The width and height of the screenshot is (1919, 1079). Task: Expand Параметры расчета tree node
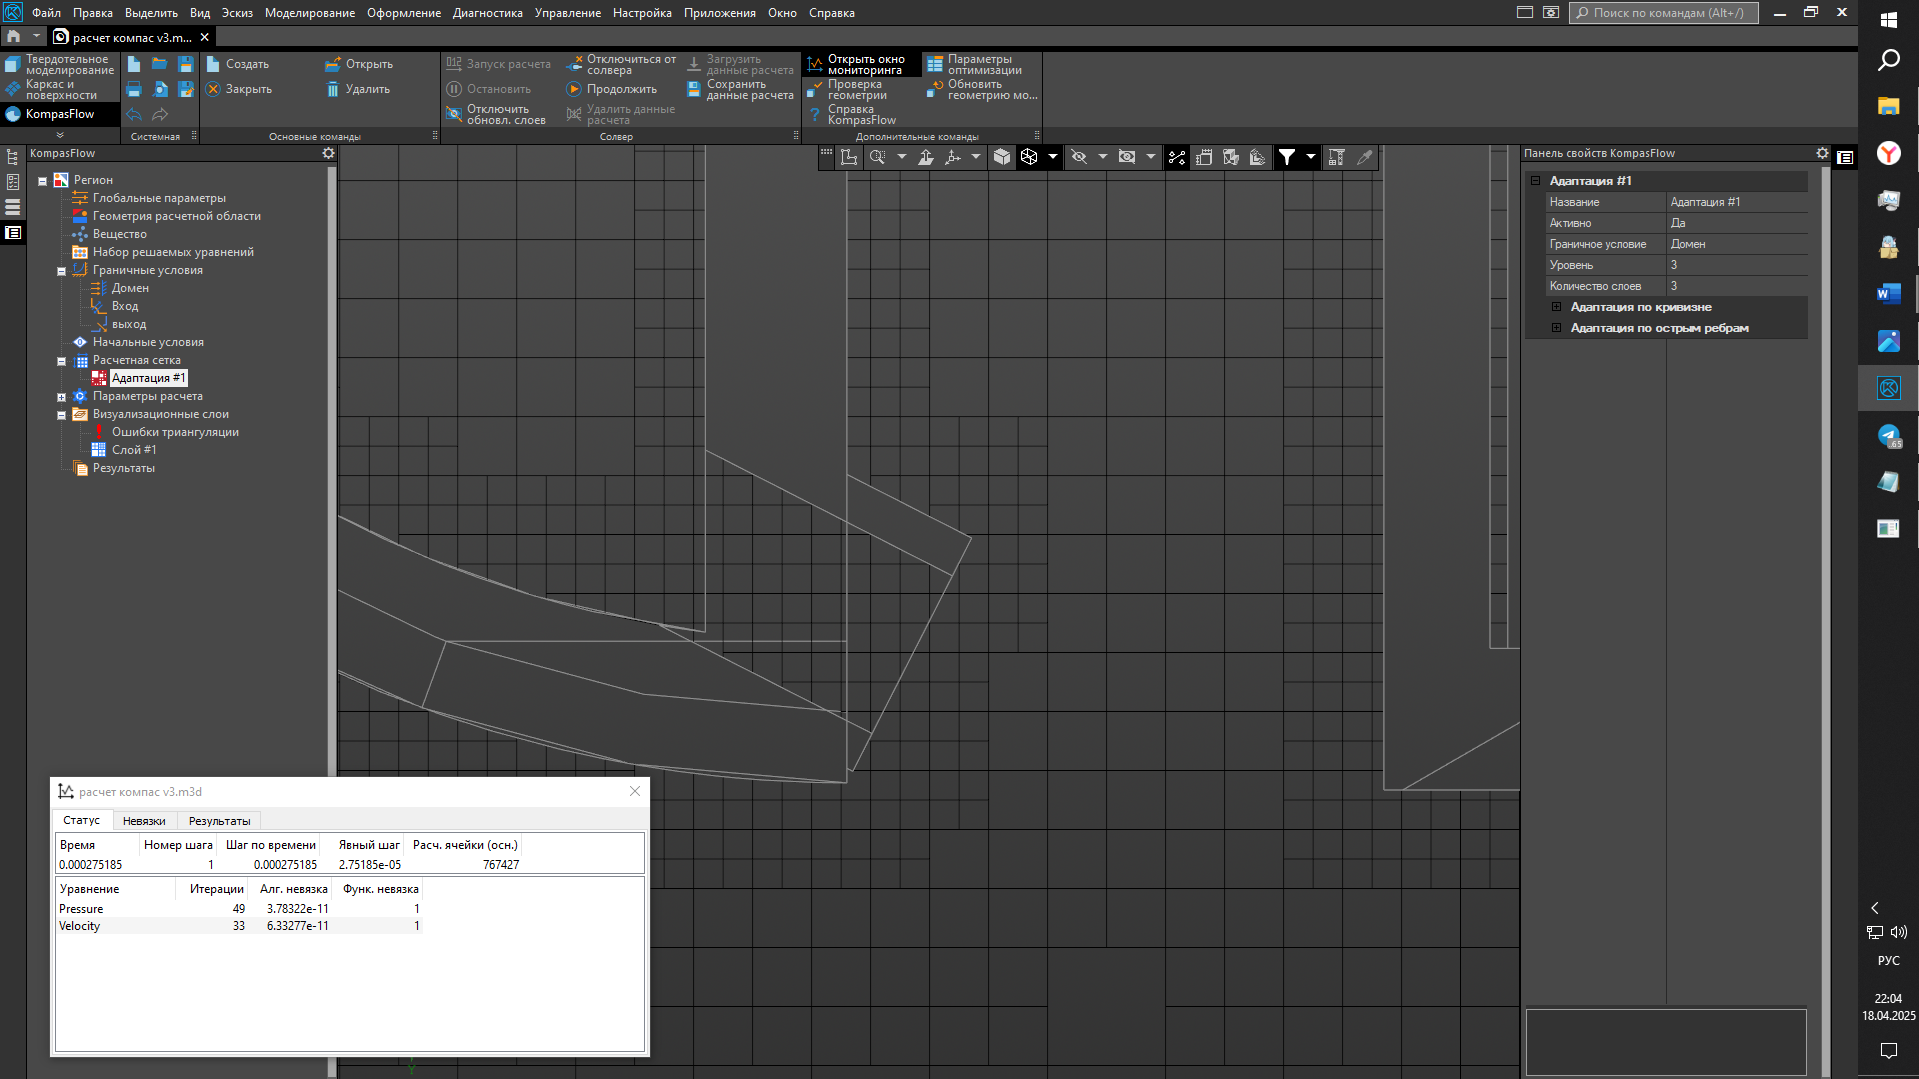[61, 397]
